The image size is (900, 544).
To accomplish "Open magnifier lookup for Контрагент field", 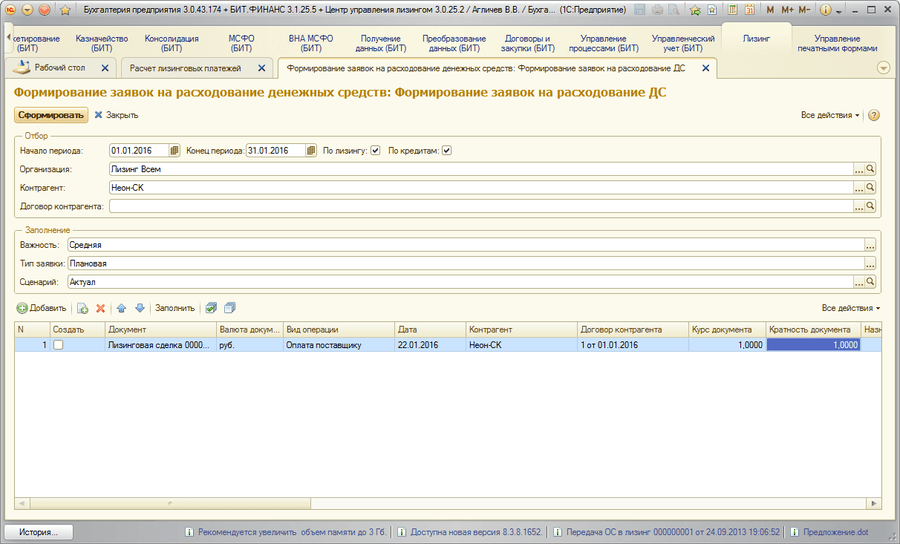I will 870,188.
